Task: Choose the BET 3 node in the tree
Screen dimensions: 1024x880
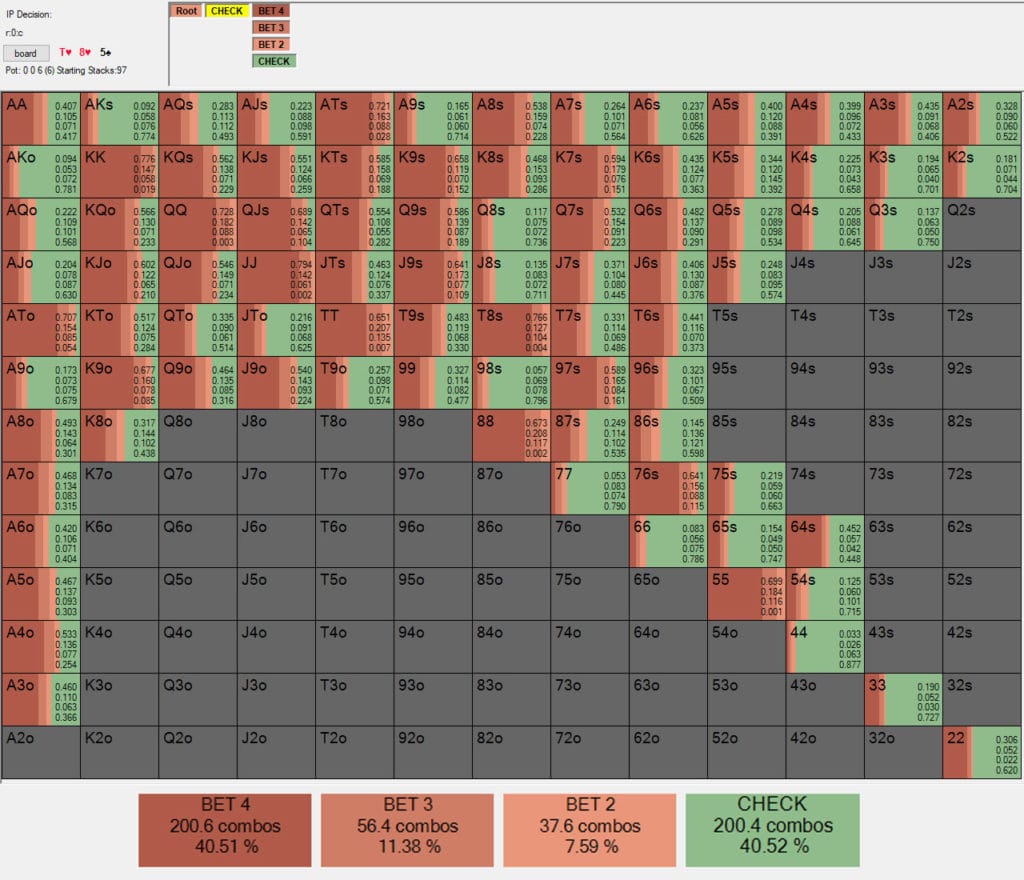Action: click(x=271, y=28)
